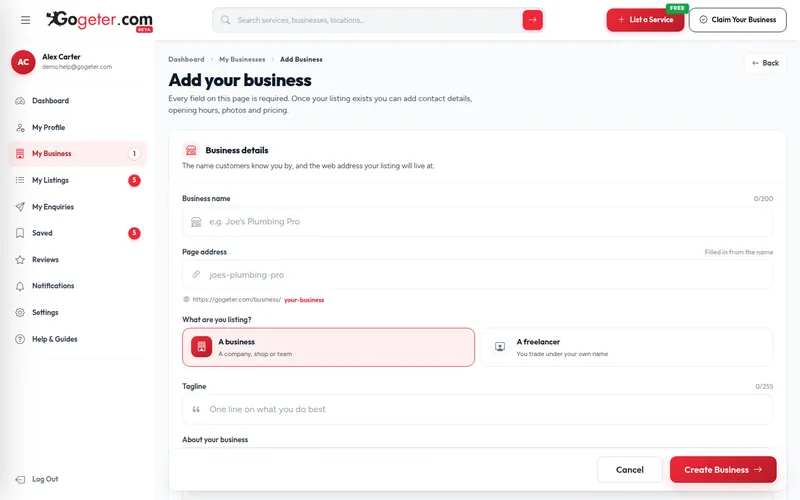Click the Help & Guides question icon
800x500 pixels.
coord(20,339)
